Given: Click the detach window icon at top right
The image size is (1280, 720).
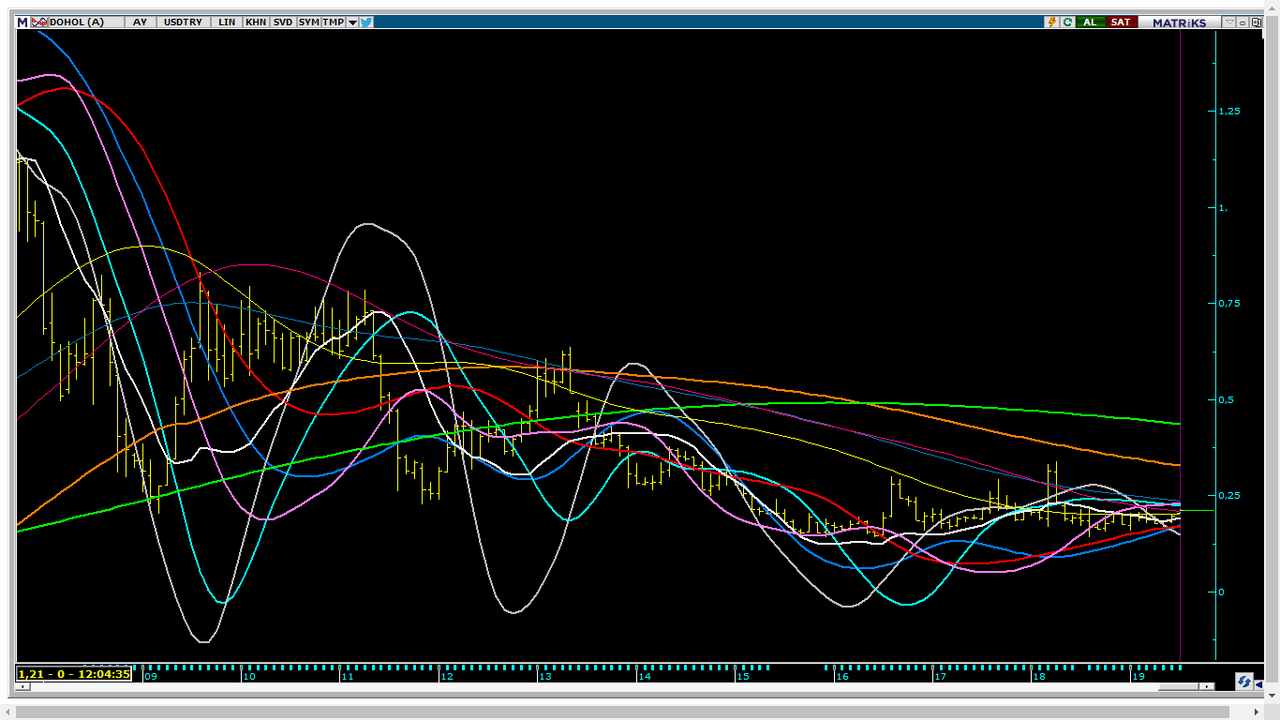Looking at the screenshot, I should pos(1256,22).
